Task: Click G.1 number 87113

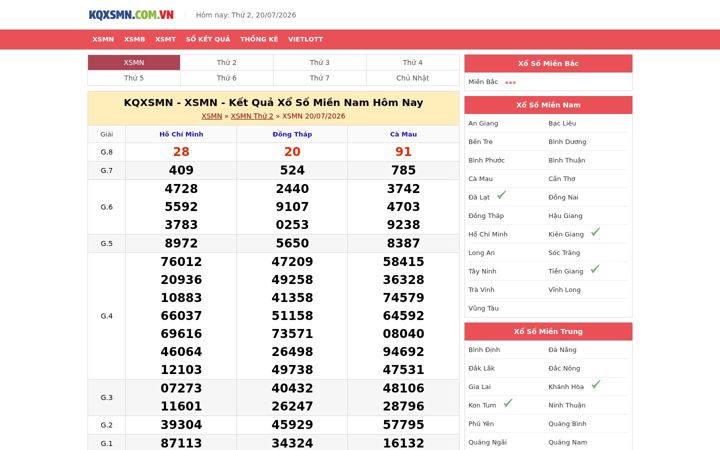Action: tap(181, 443)
